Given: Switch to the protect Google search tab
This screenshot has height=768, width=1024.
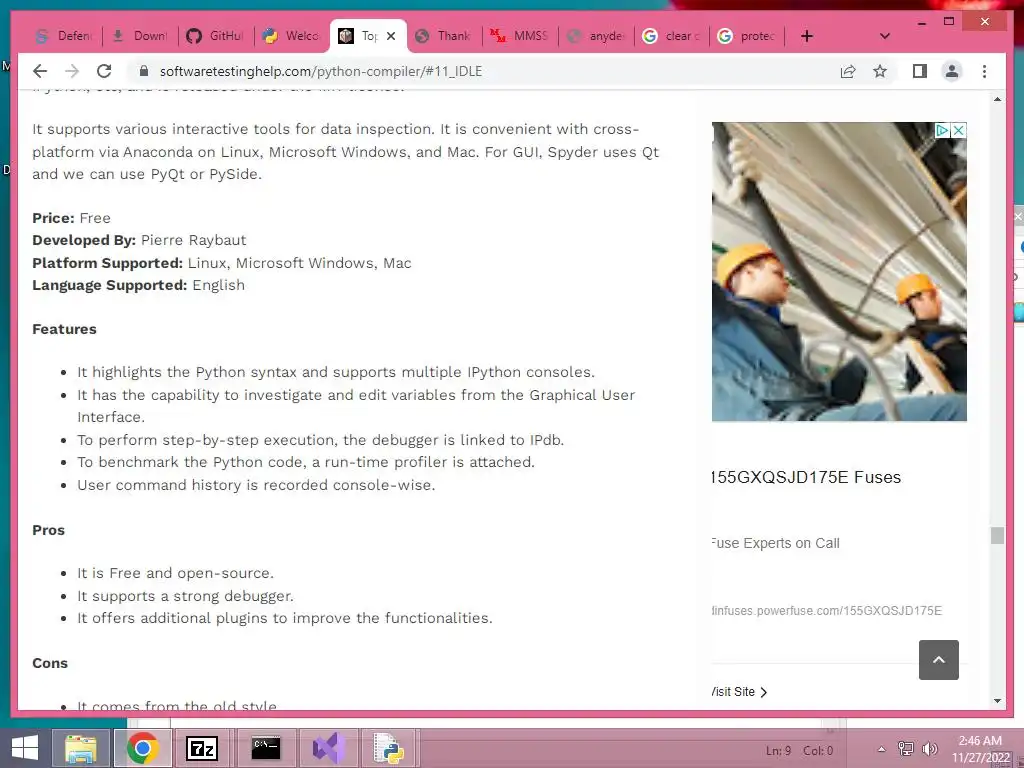Looking at the screenshot, I should 748,36.
